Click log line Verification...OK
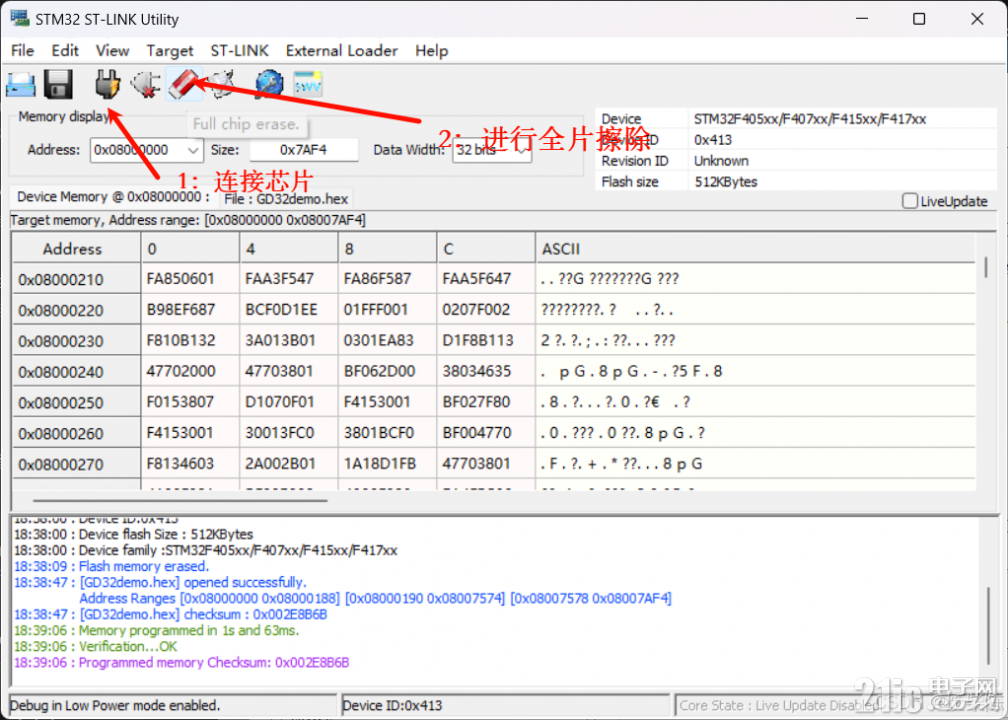Image resolution: width=1008 pixels, height=720 pixels. coord(96,646)
